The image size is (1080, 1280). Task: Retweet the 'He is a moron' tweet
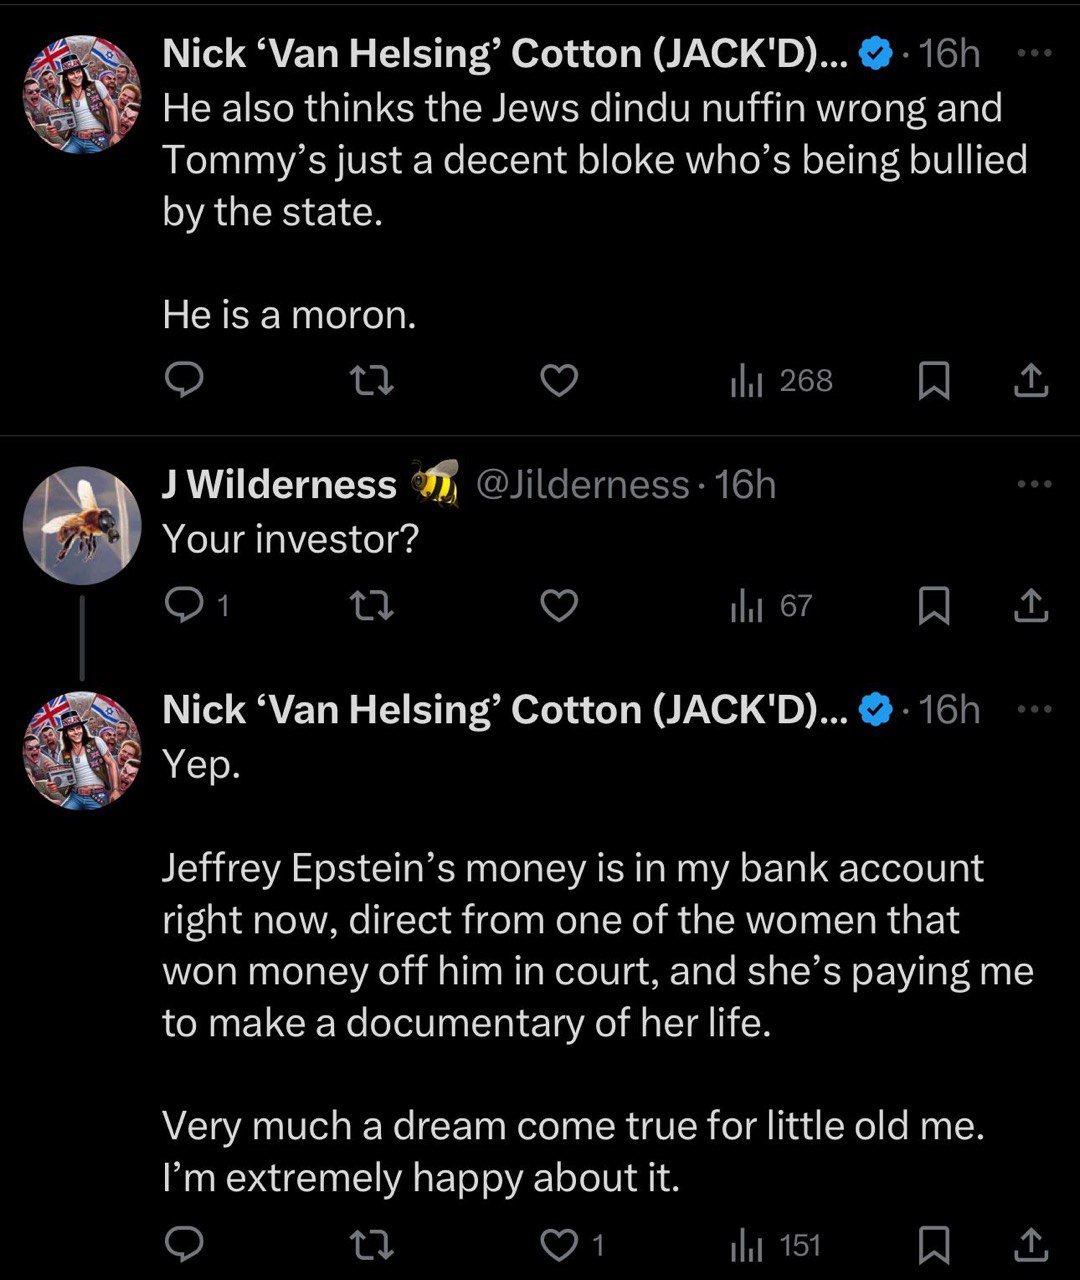[371, 380]
